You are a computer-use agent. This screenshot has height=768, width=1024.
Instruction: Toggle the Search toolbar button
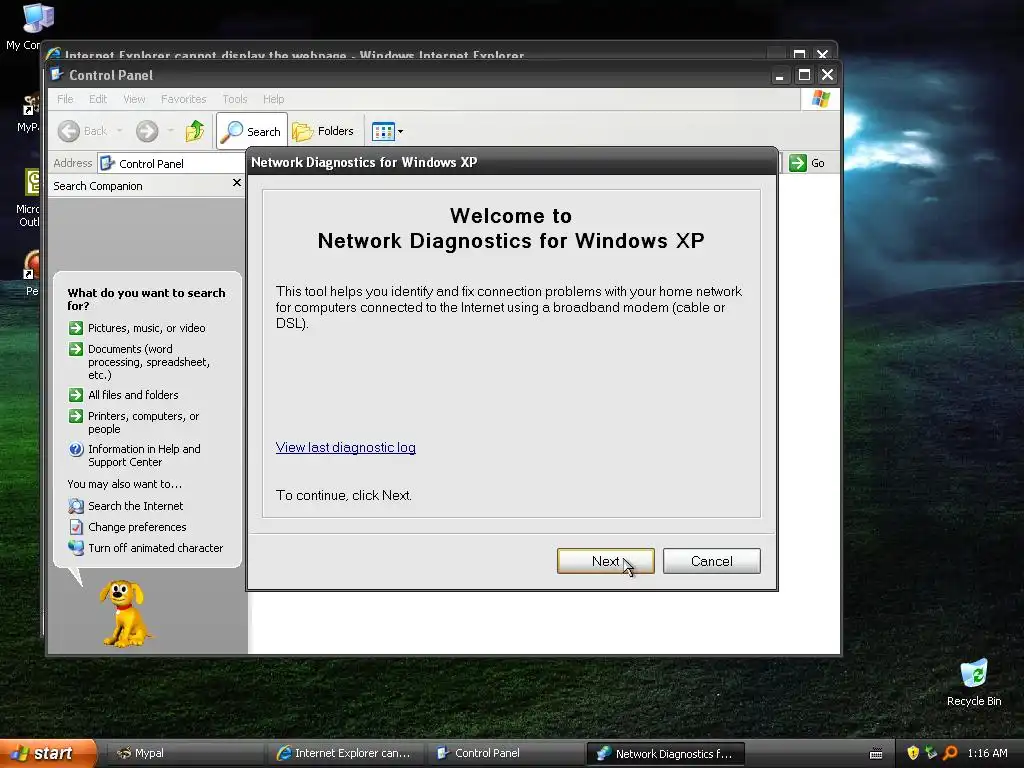point(251,131)
